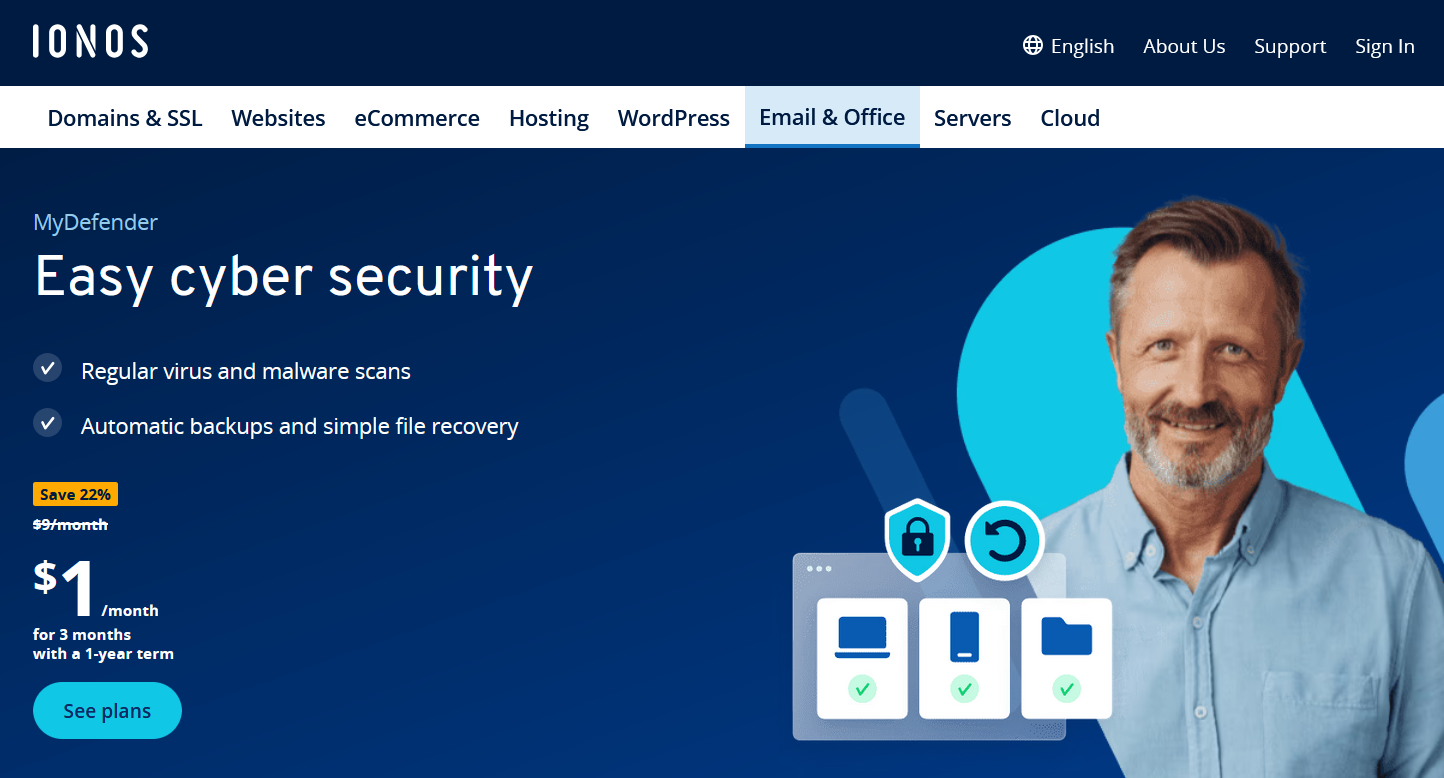The height and width of the screenshot is (778, 1444).
Task: Click the green checkmark under the laptop
Action: tap(862, 688)
